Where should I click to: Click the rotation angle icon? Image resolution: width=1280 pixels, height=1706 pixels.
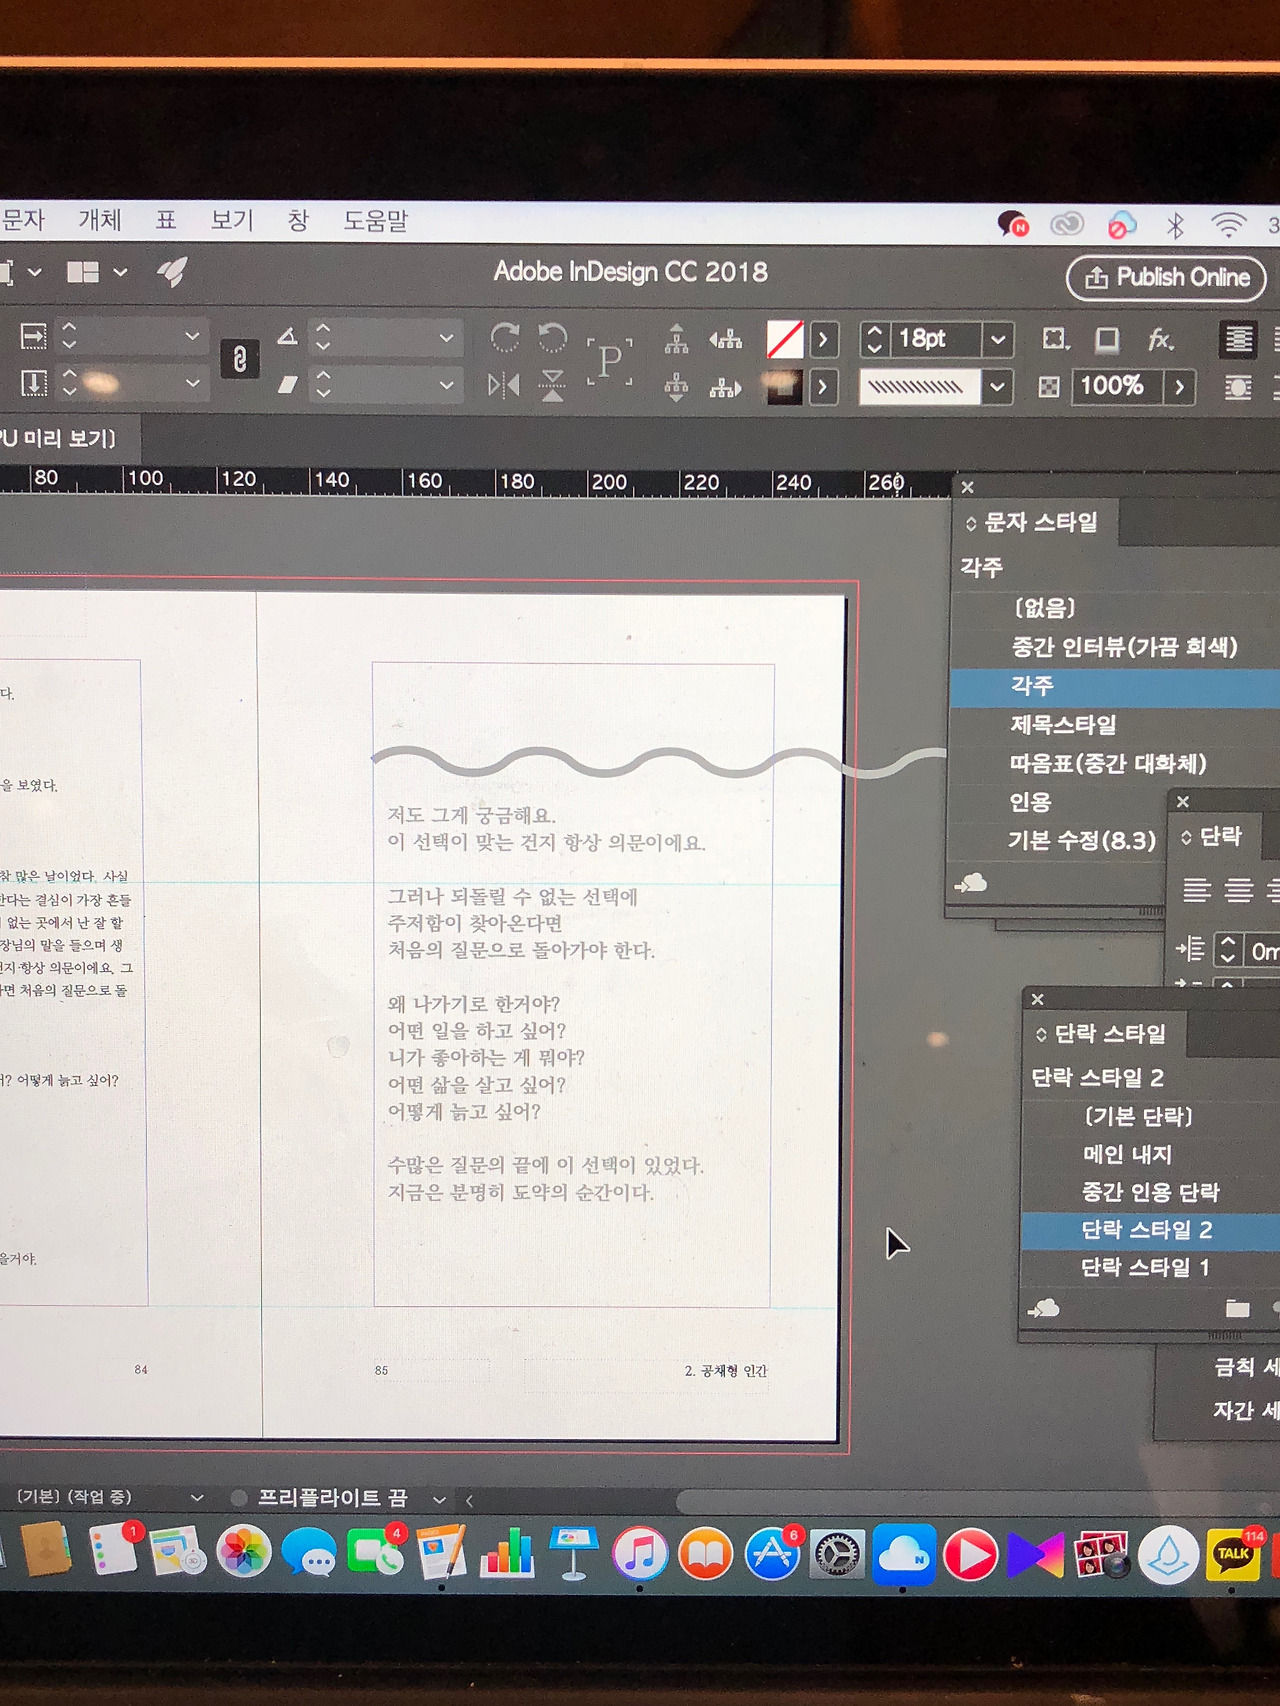288,337
